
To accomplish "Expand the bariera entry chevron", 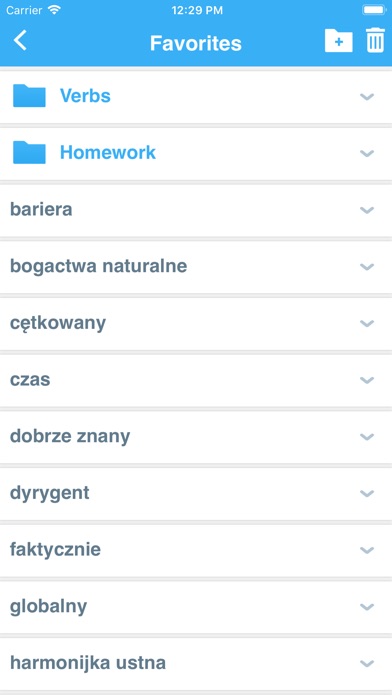I will pos(367,210).
